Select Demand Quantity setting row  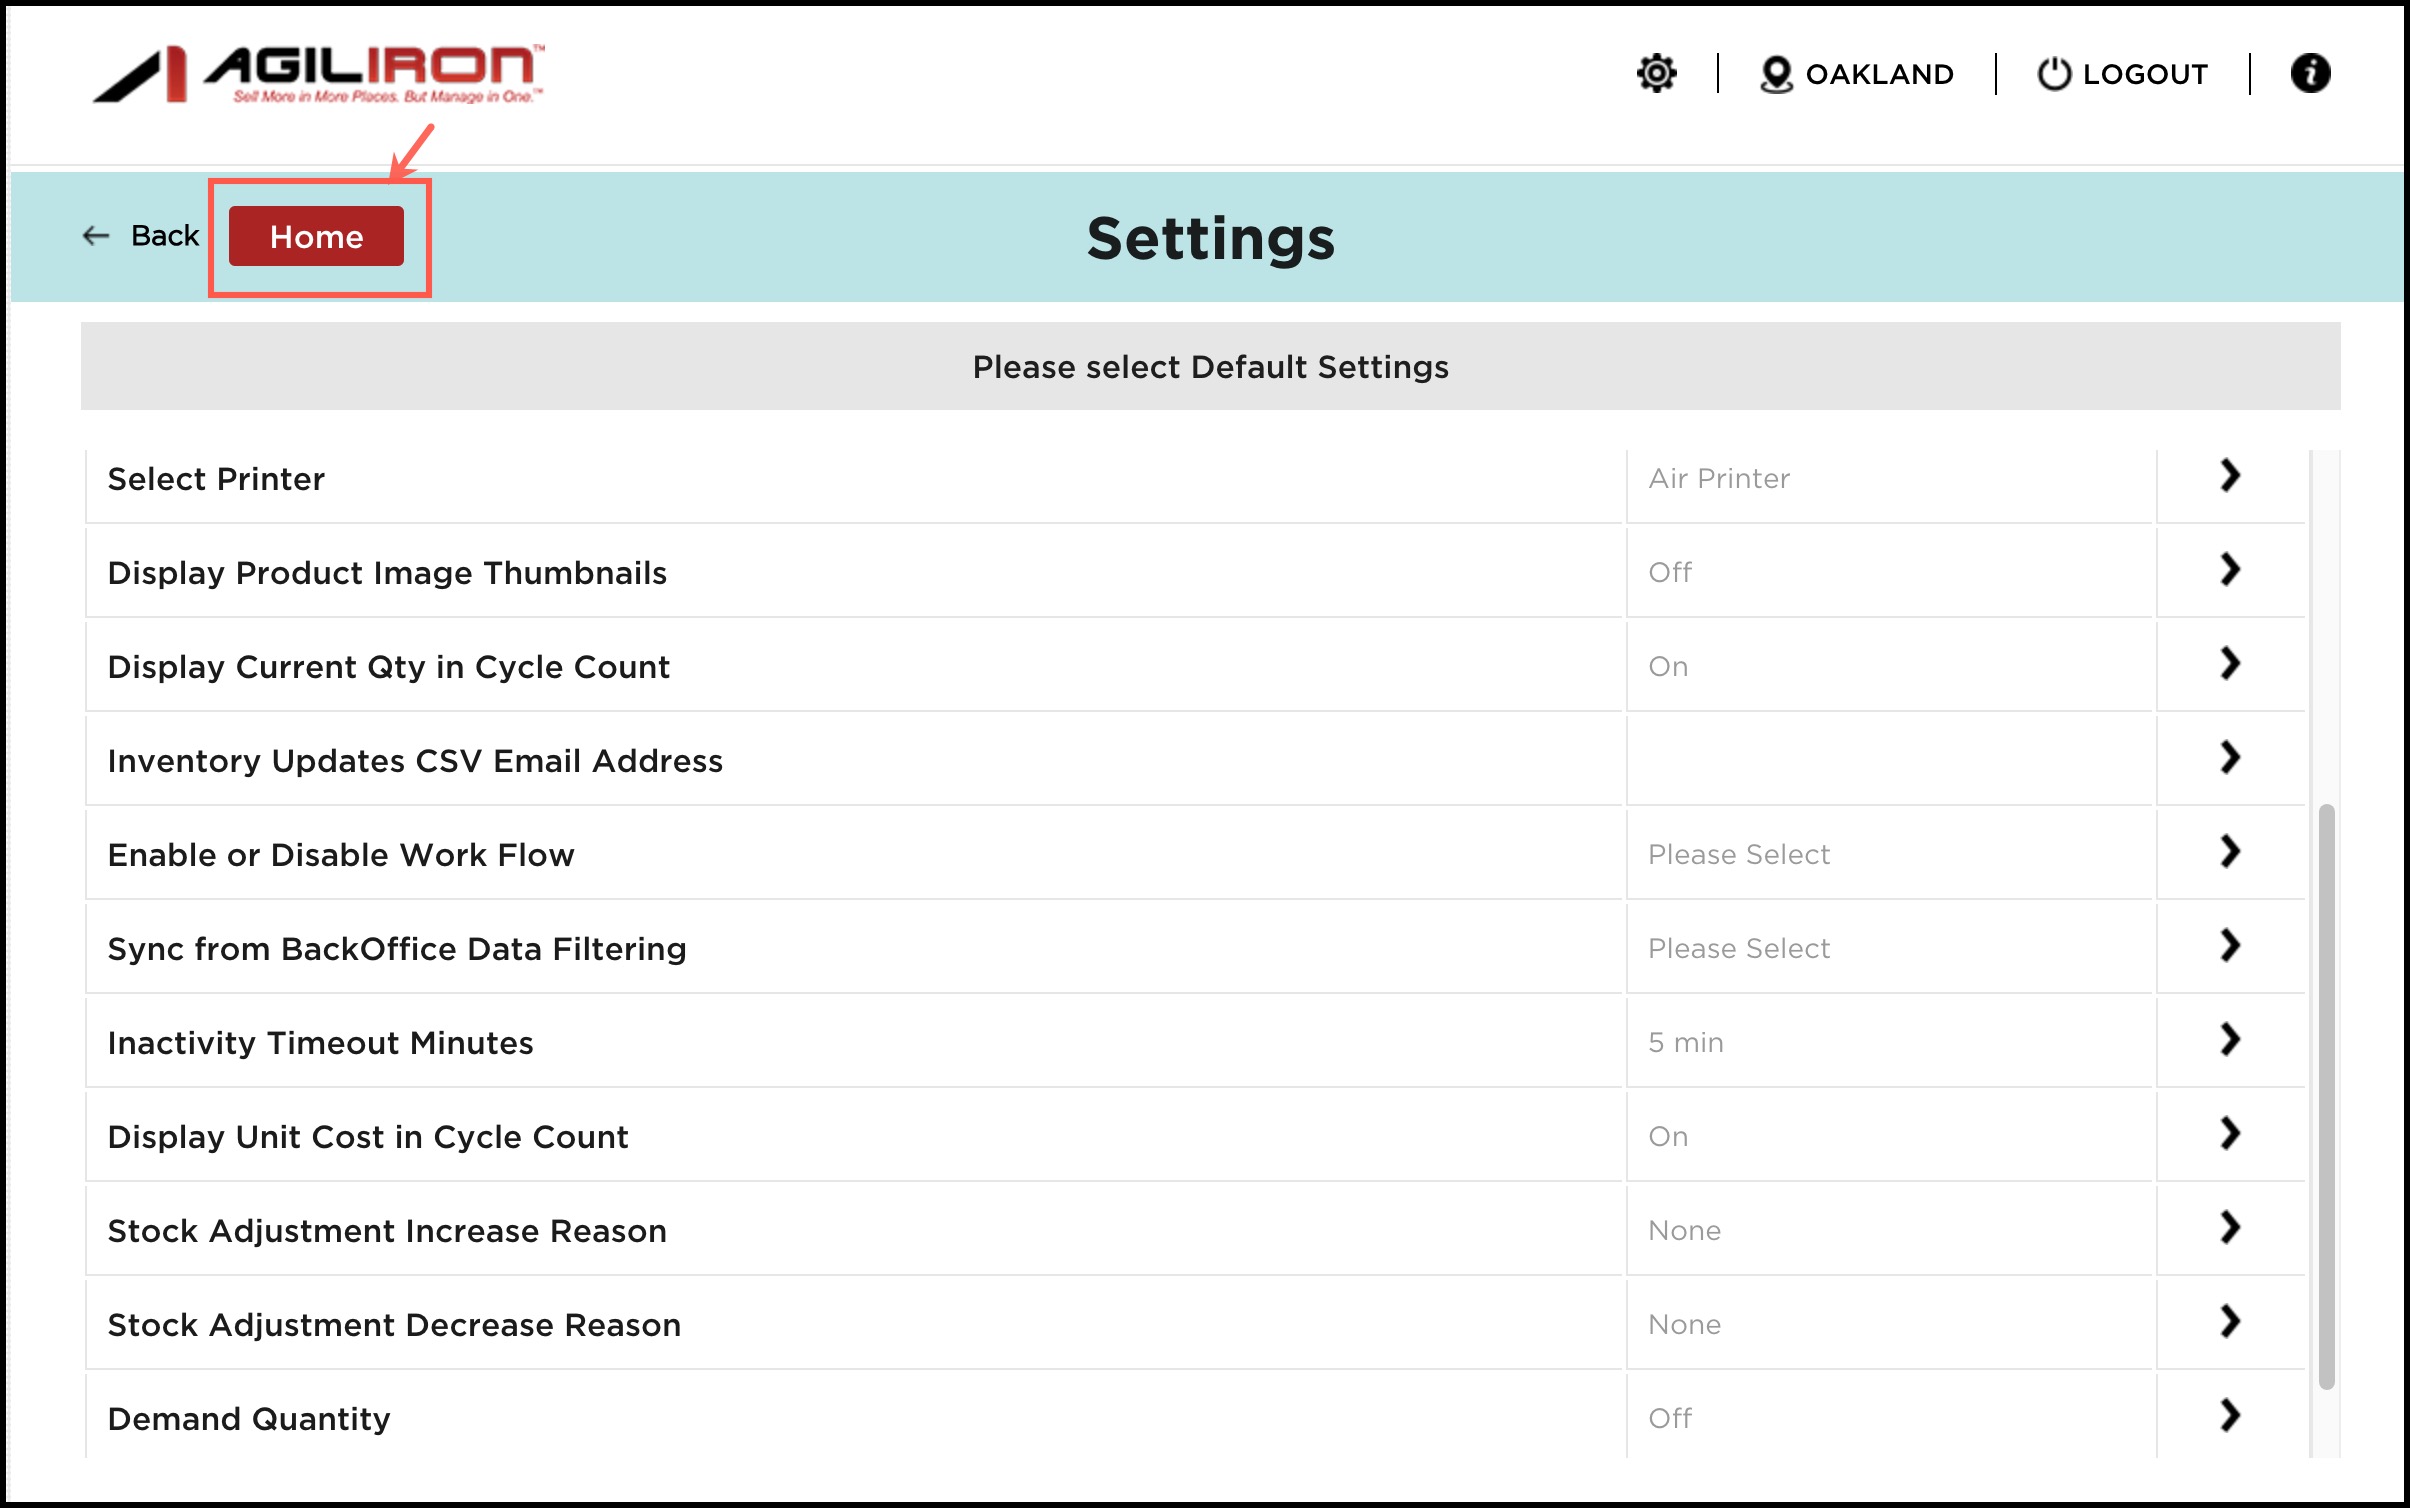pos(249,1418)
